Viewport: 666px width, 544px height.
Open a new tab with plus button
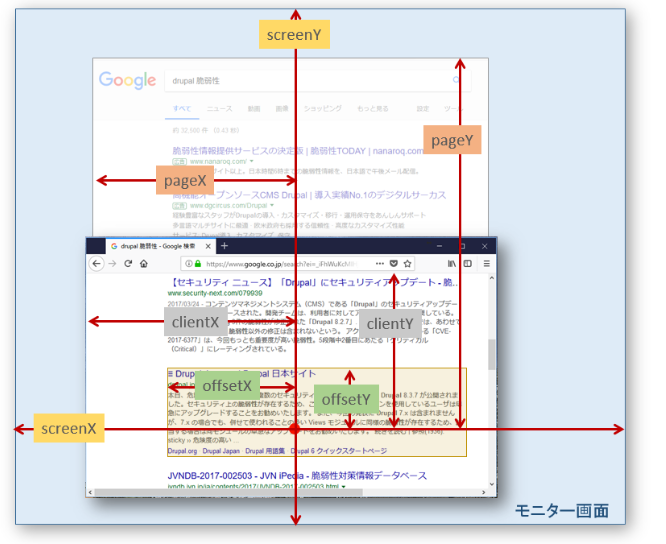(225, 245)
